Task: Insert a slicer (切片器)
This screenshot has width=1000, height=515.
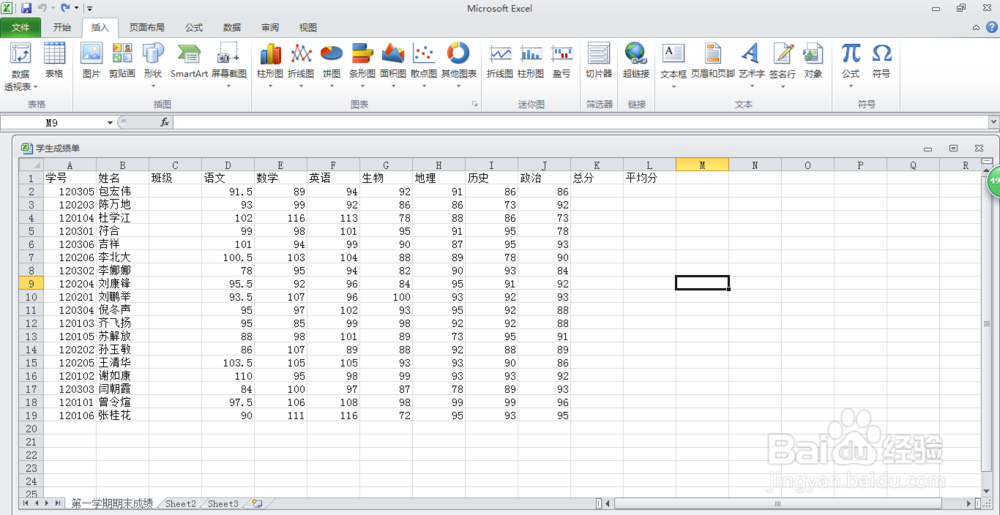Action: (599, 61)
